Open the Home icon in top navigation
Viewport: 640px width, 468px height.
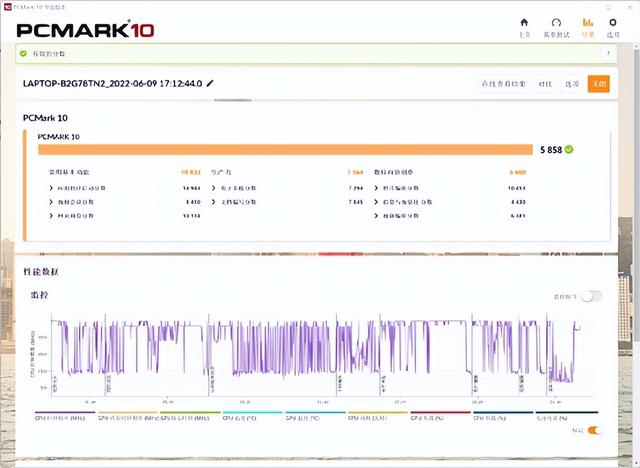[x=524, y=22]
